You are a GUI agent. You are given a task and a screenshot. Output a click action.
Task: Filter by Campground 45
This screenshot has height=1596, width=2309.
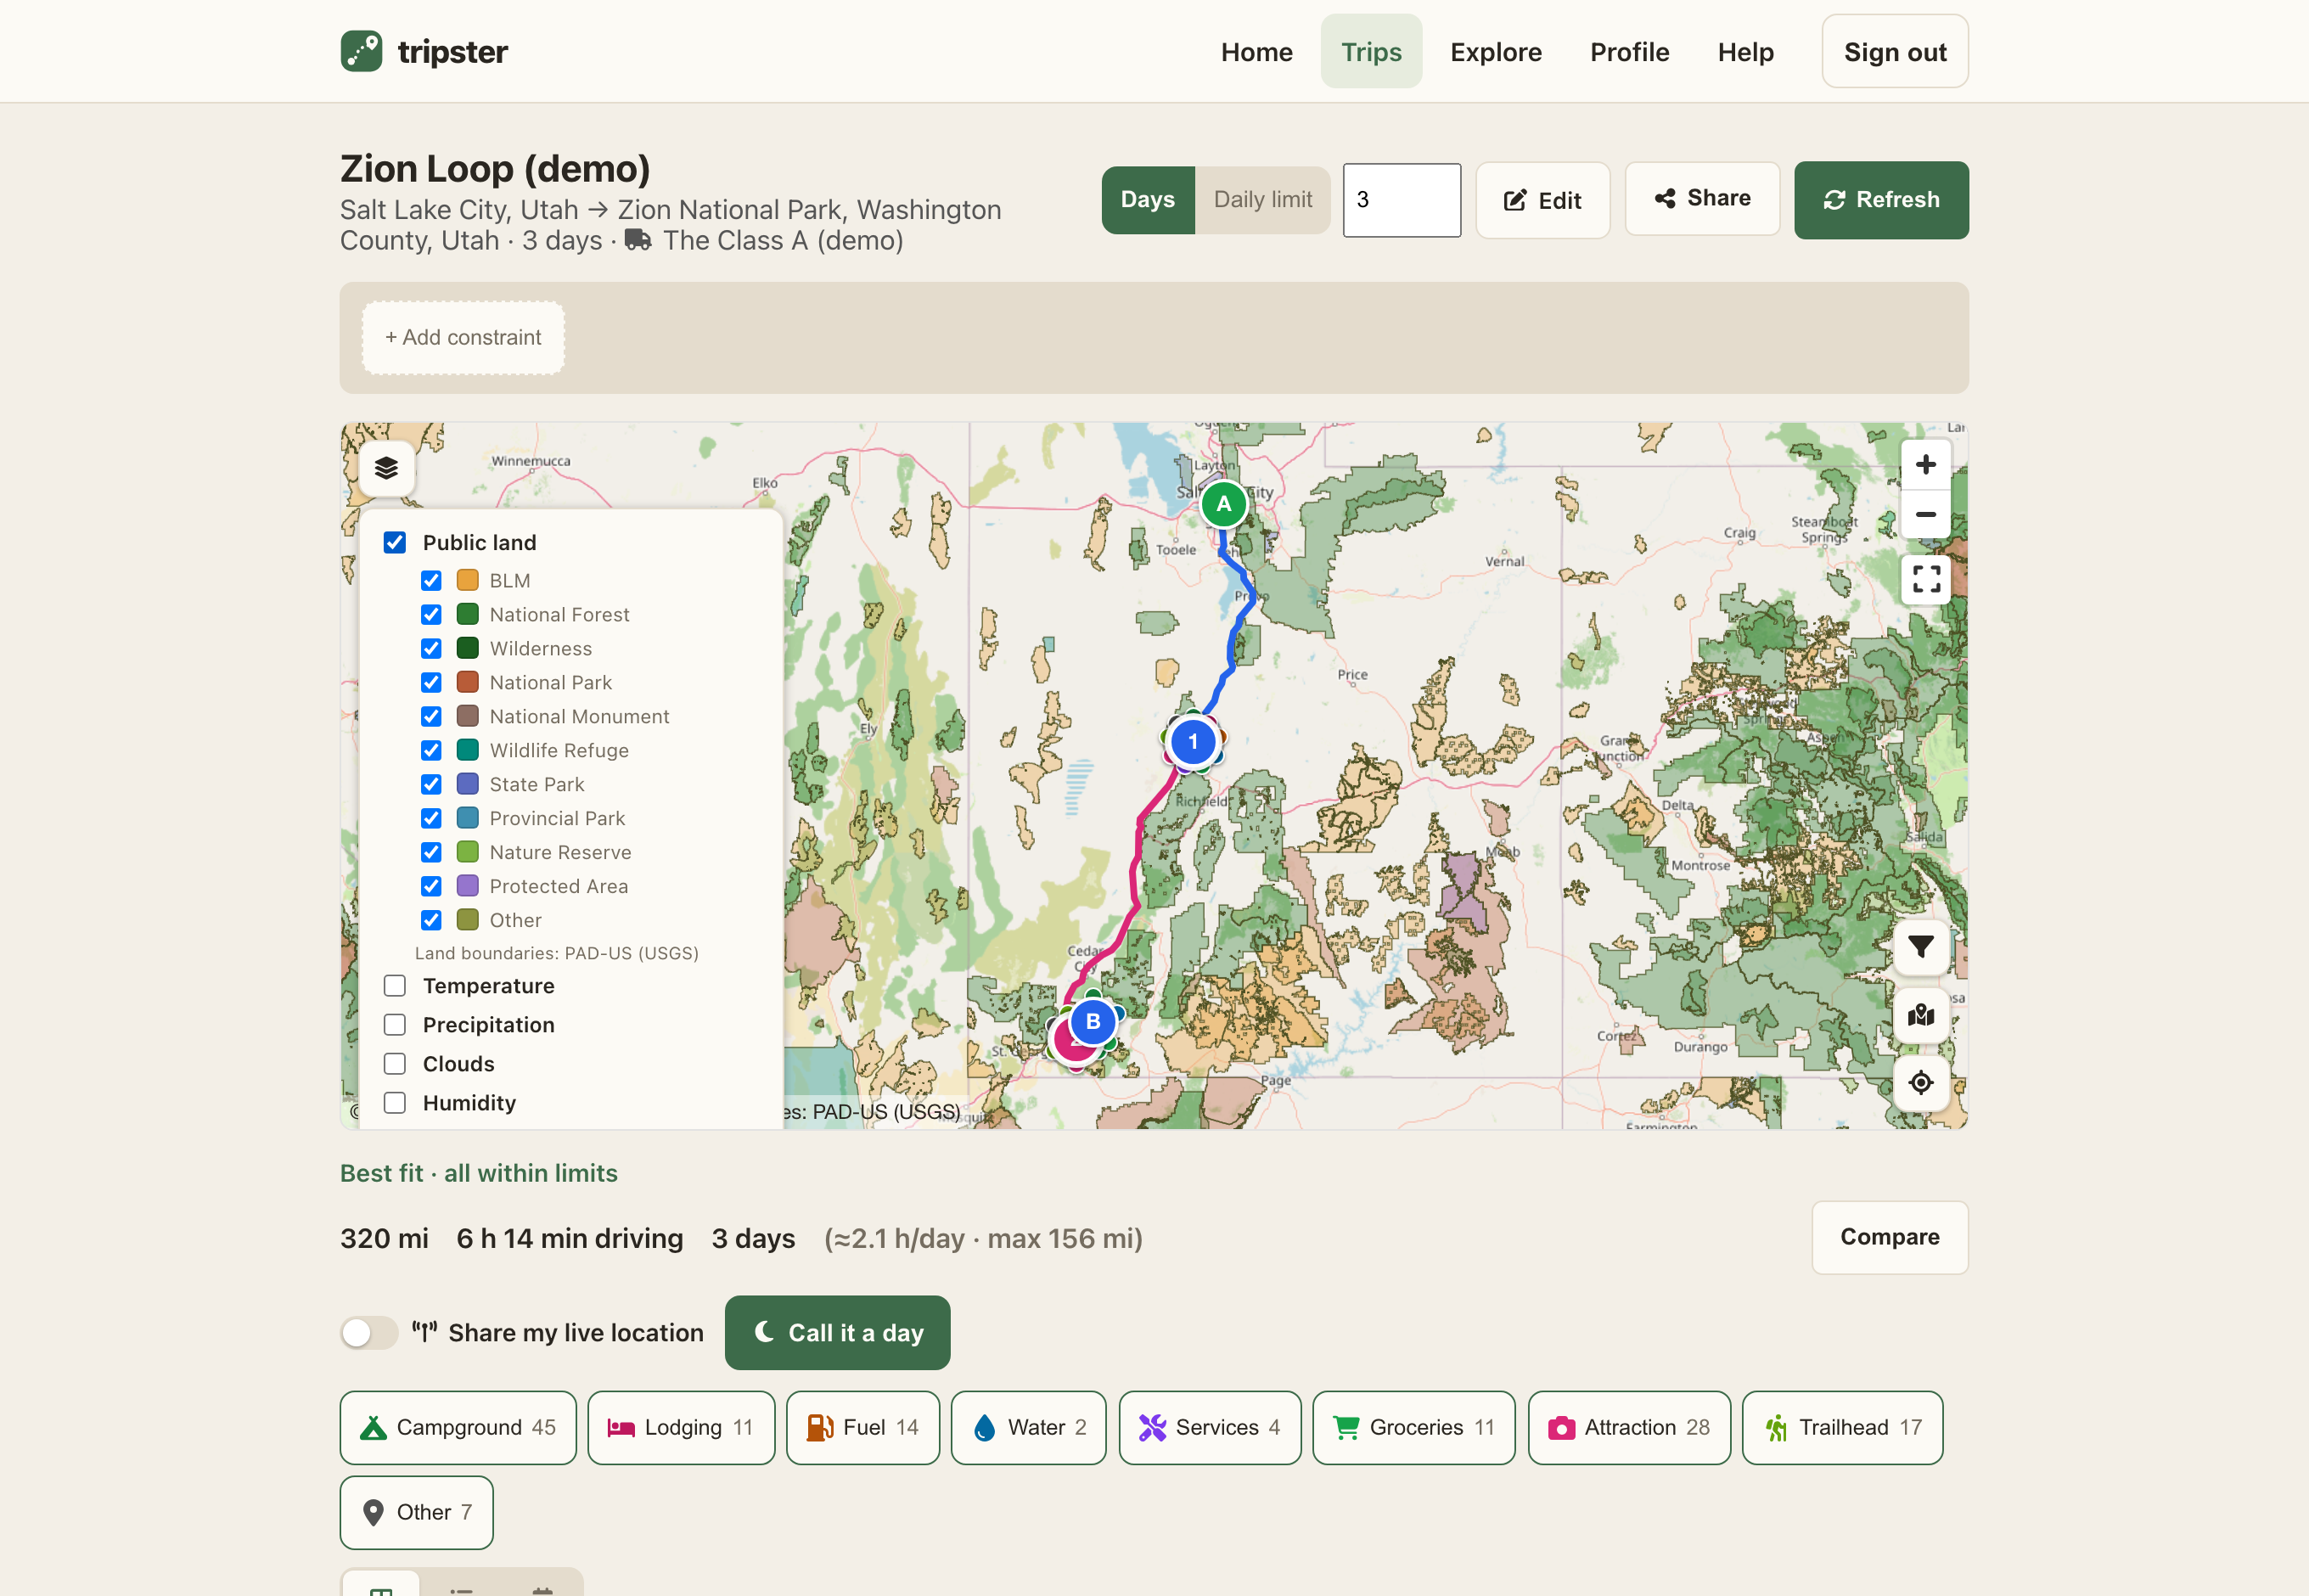(458, 1427)
